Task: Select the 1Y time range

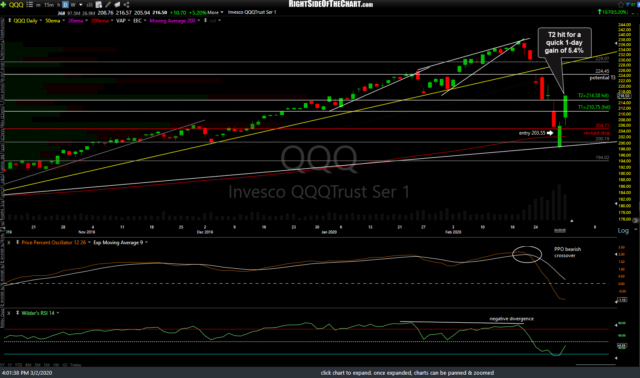Action: pyautogui.click(x=10, y=365)
